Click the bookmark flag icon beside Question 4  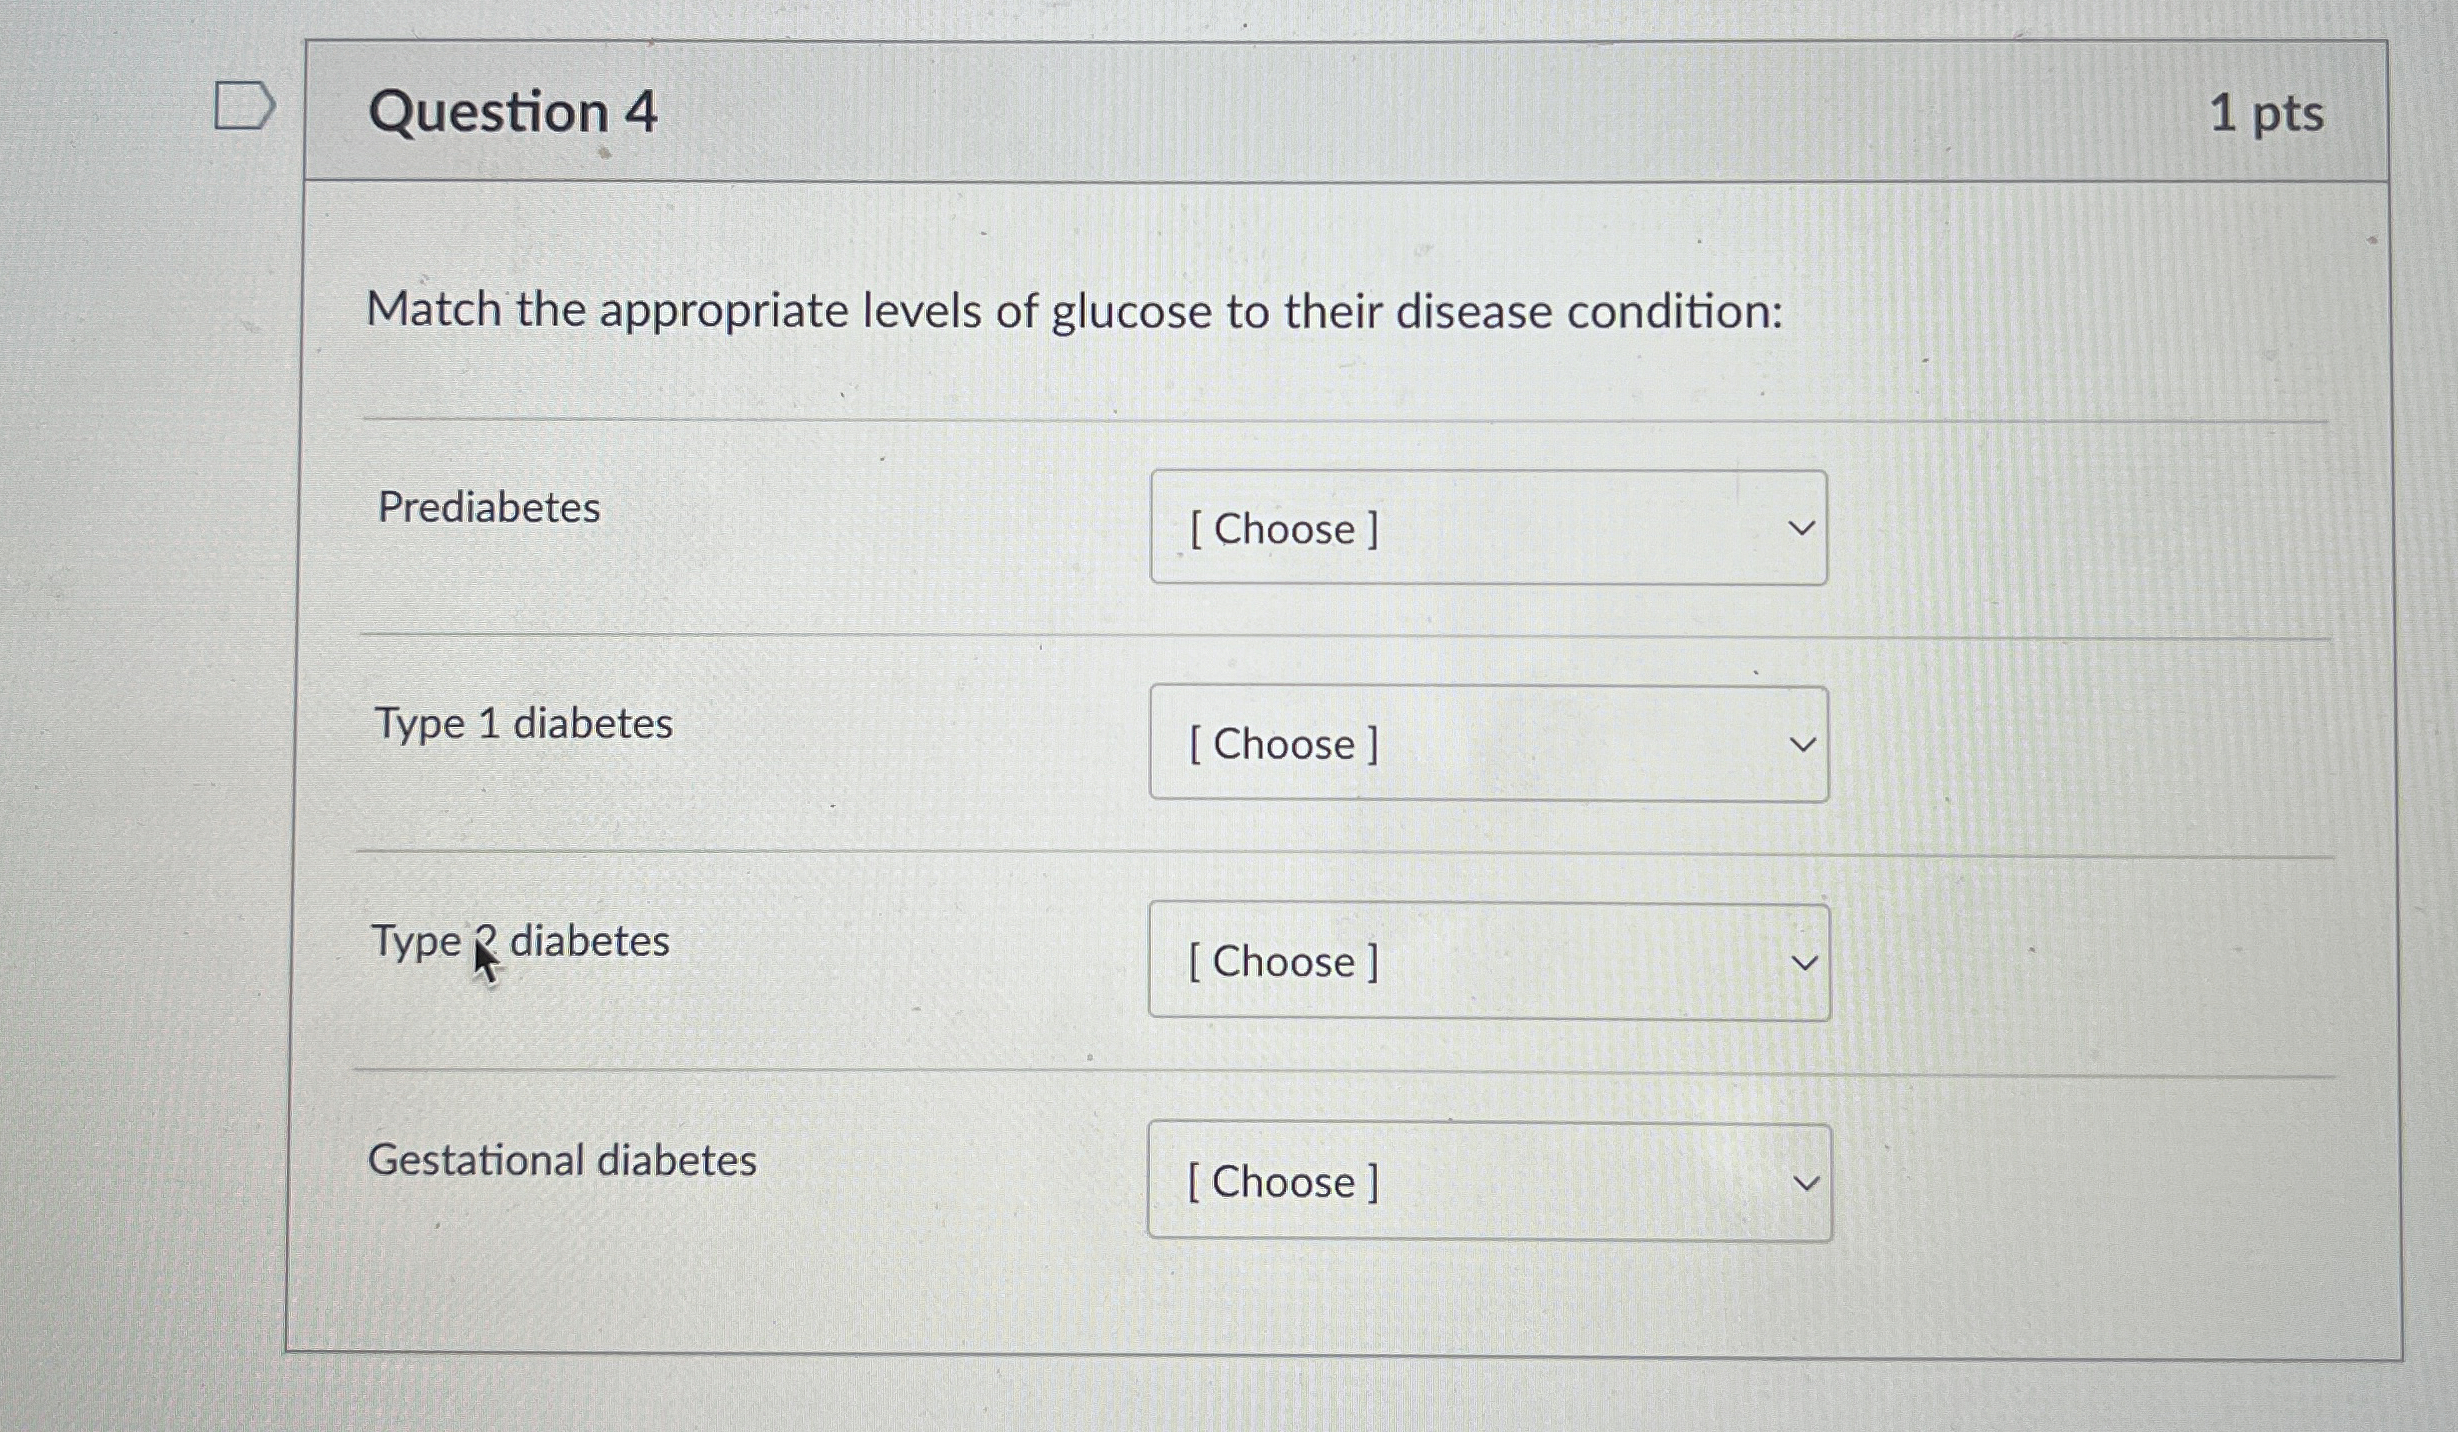243,103
